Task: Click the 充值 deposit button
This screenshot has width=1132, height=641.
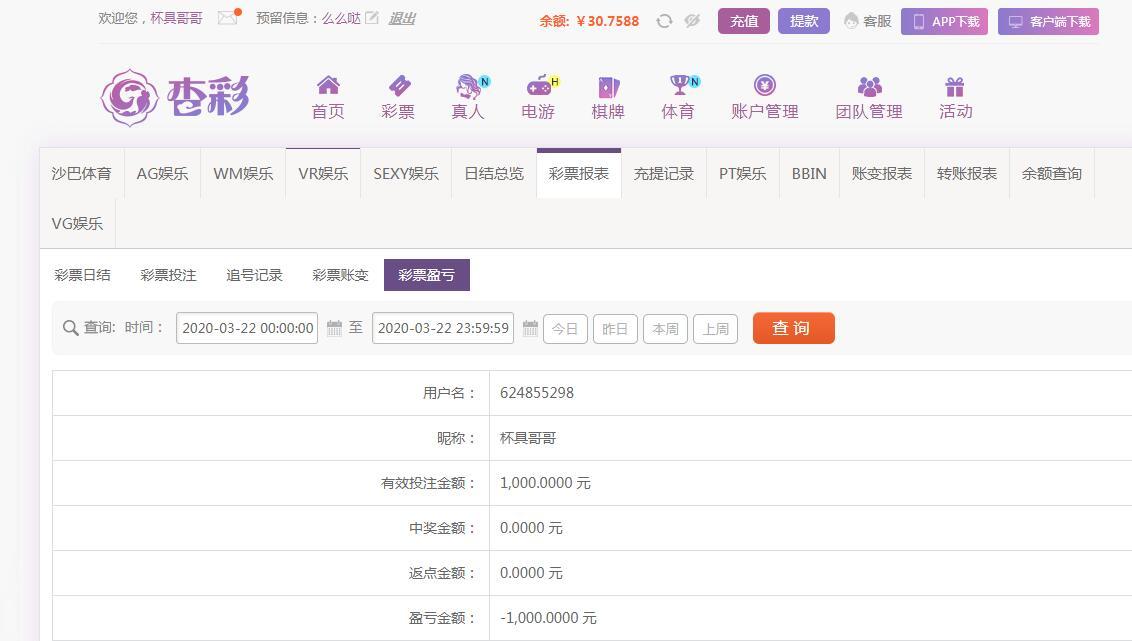Action: [743, 21]
